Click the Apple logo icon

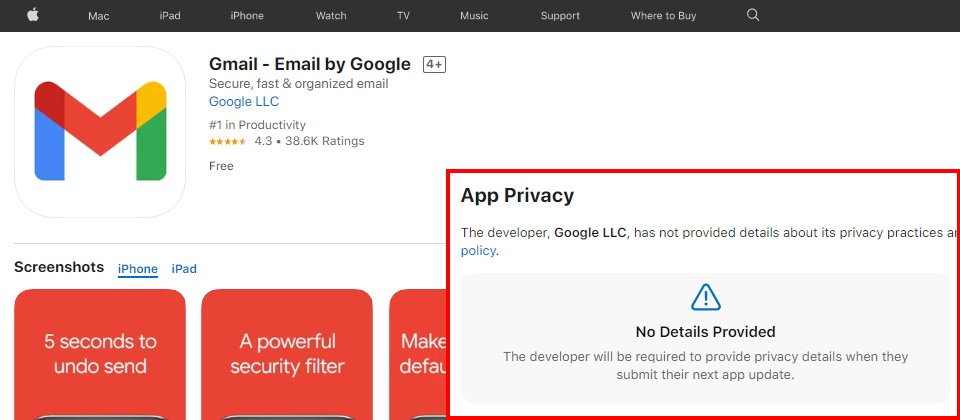(x=33, y=15)
